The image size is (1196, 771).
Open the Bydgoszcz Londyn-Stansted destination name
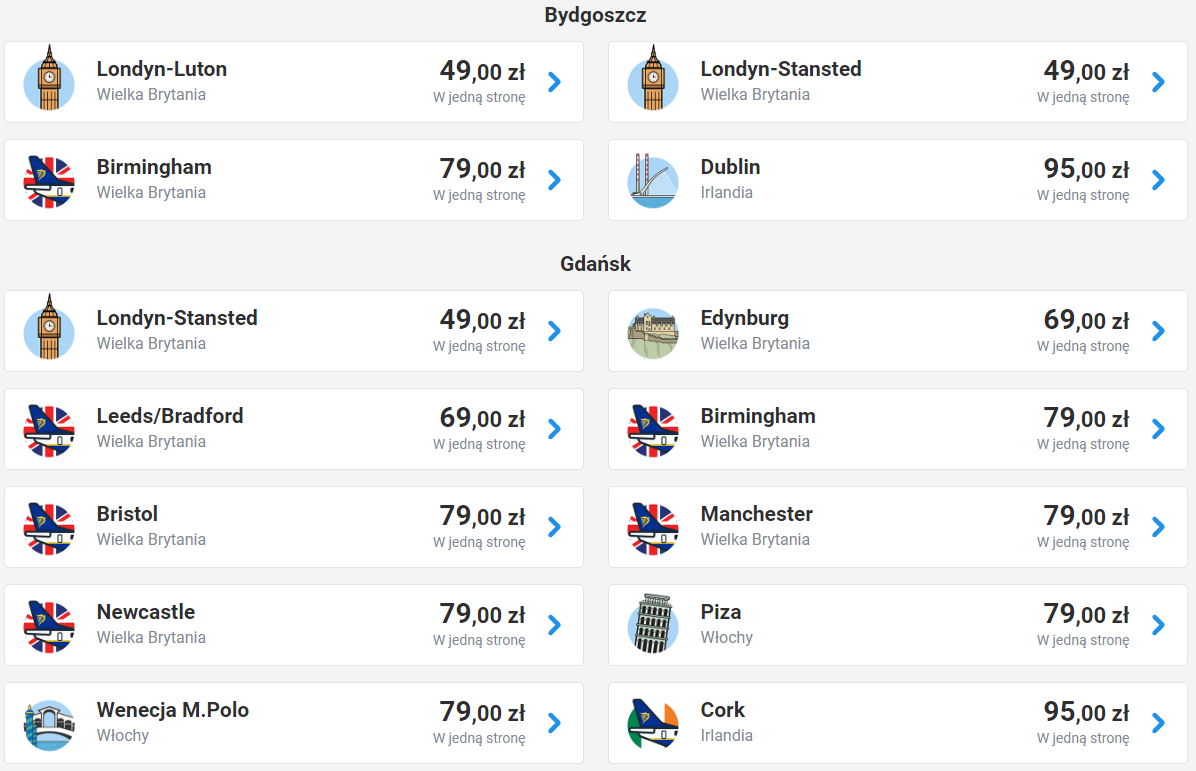[x=780, y=69]
